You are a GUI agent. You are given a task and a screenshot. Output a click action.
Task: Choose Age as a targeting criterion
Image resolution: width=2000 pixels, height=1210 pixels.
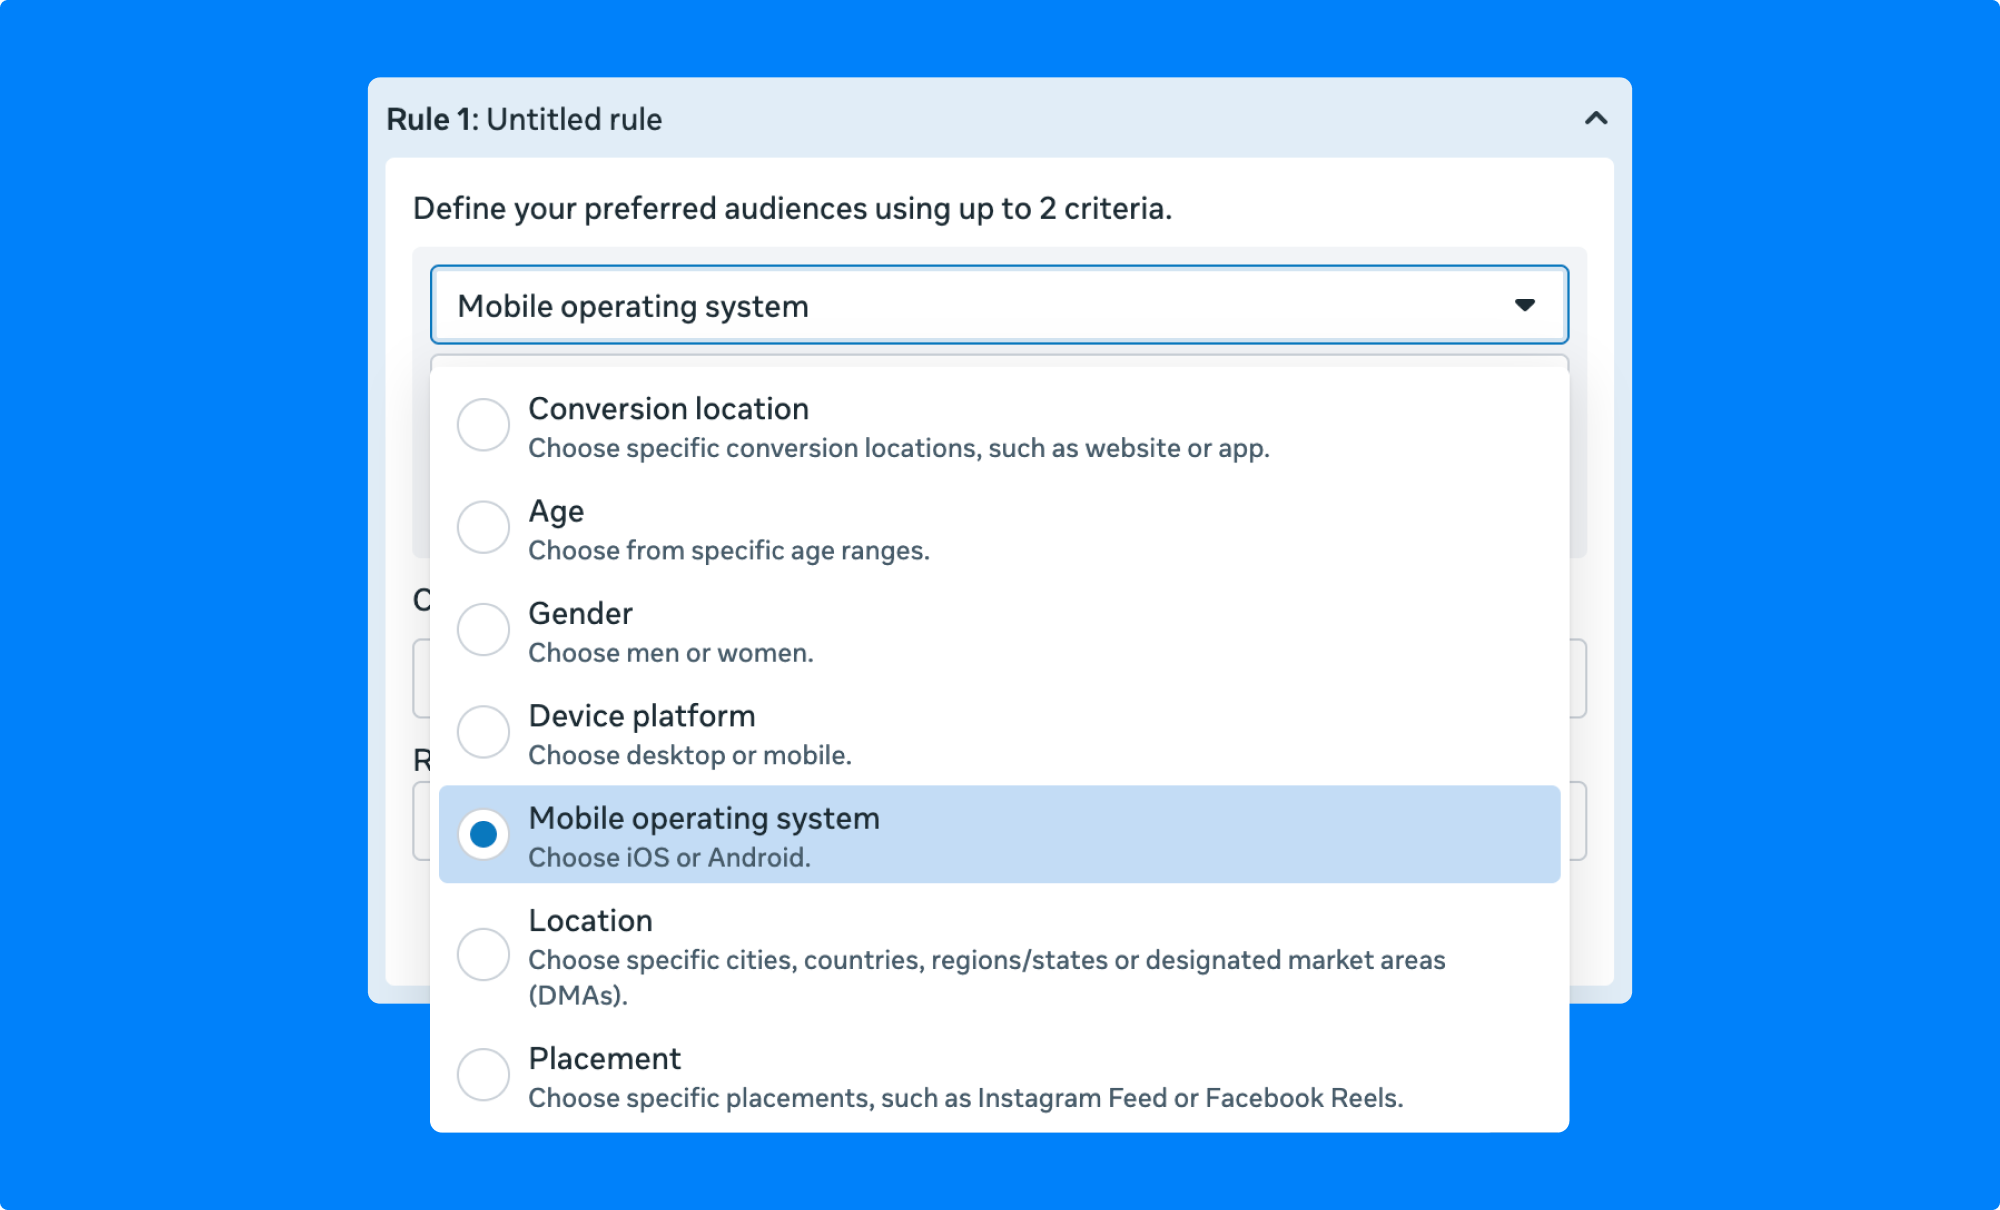483,527
